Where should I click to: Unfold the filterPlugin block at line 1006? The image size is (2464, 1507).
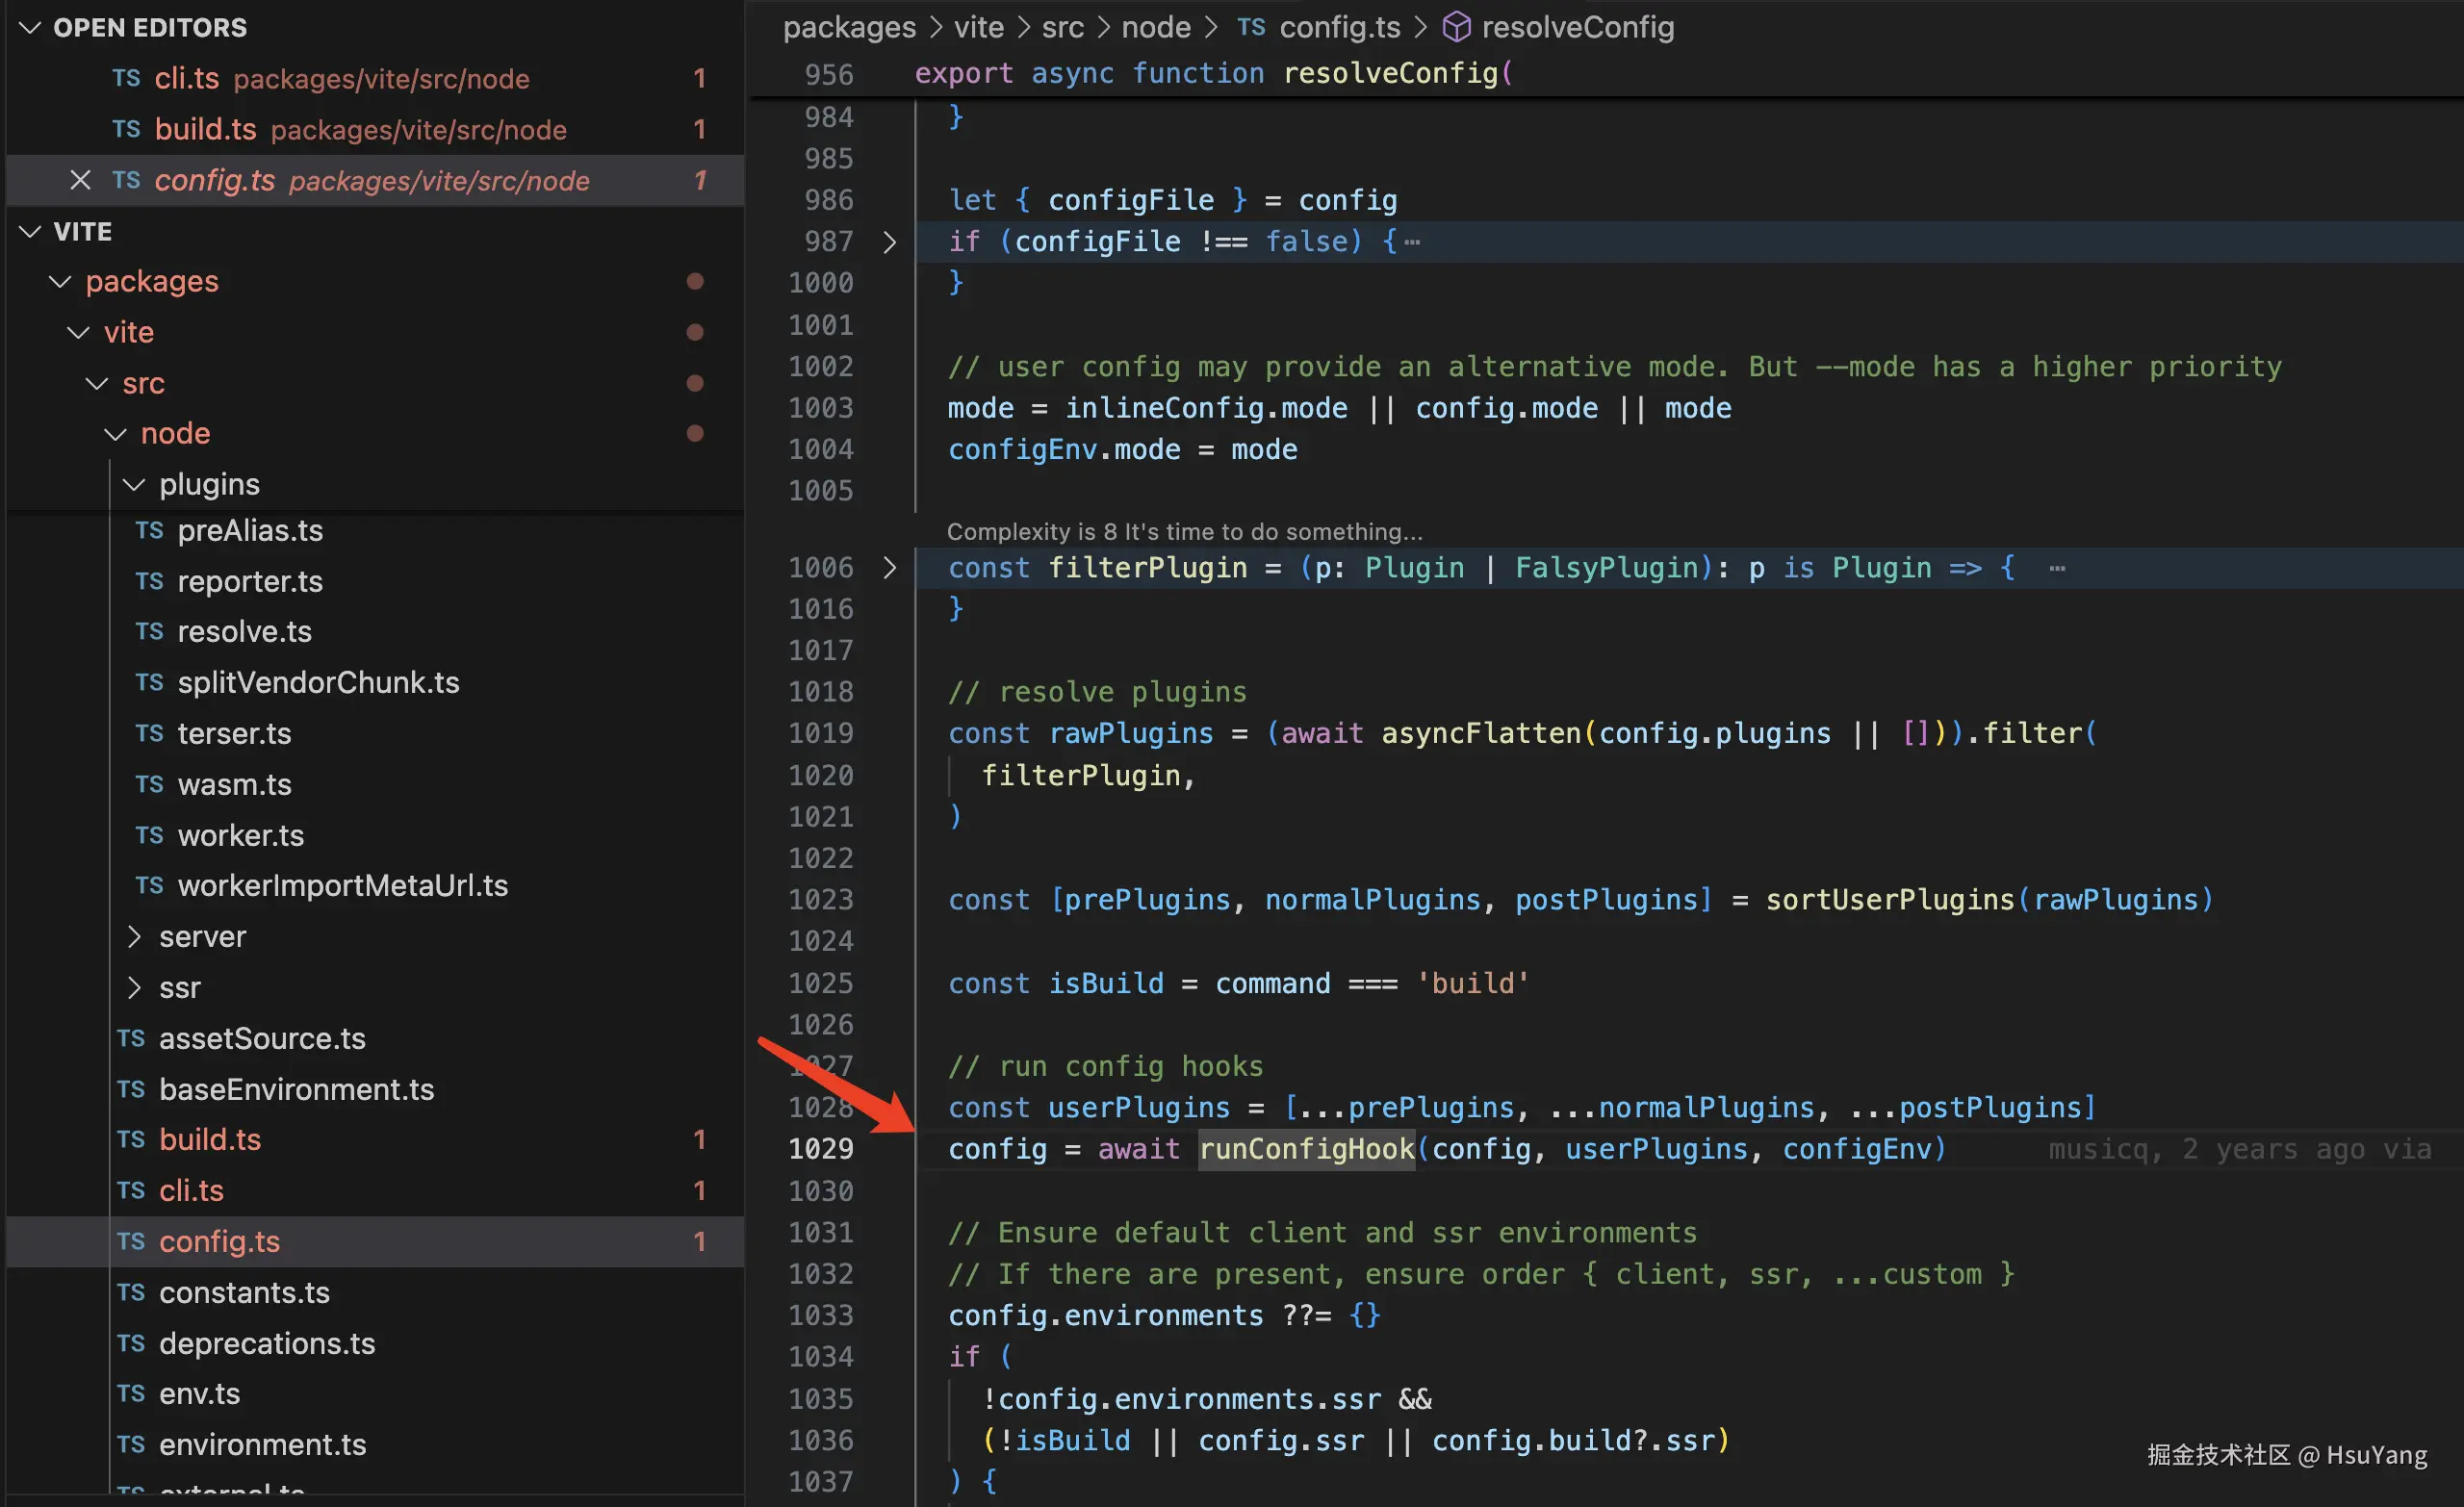point(889,568)
